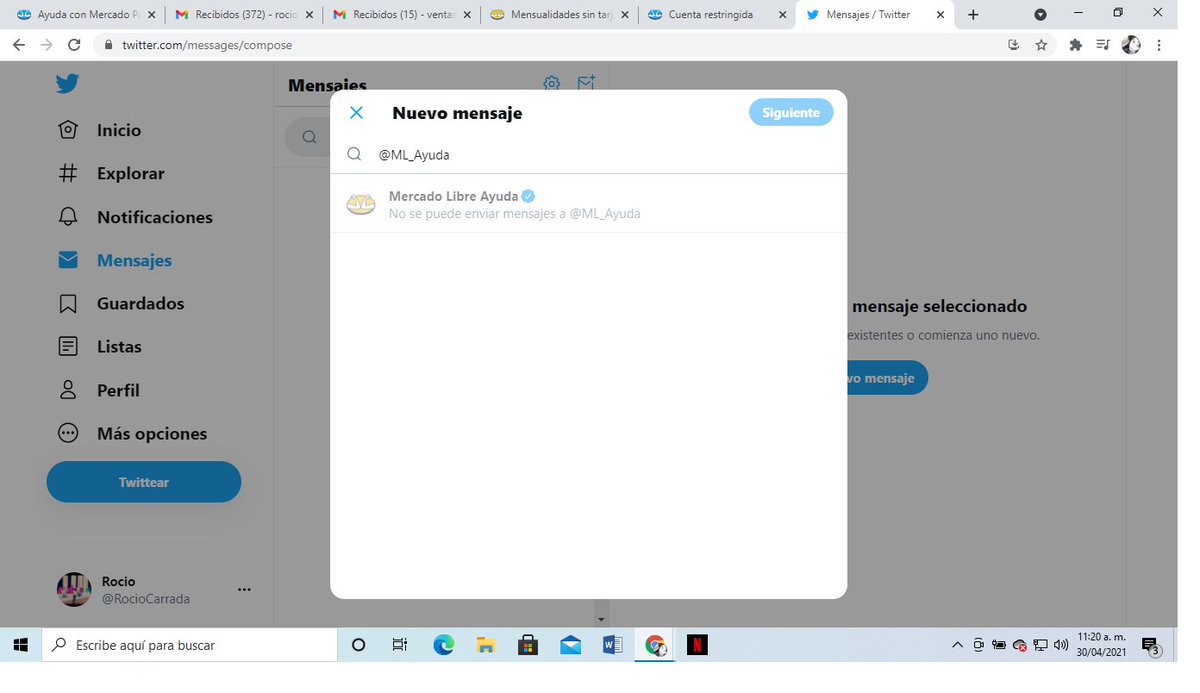Click the Twittear button
The image size is (1200, 693).
point(144,482)
